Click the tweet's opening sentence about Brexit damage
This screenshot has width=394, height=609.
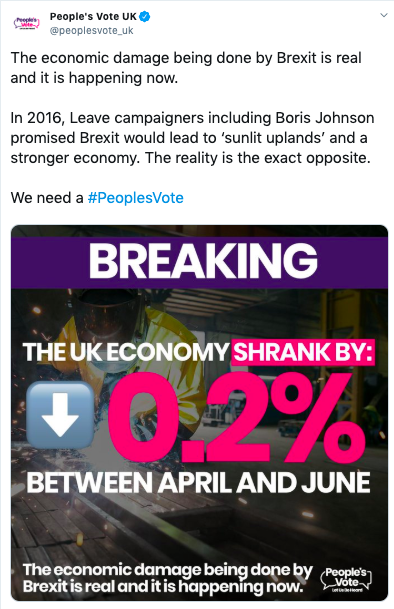click(186, 68)
